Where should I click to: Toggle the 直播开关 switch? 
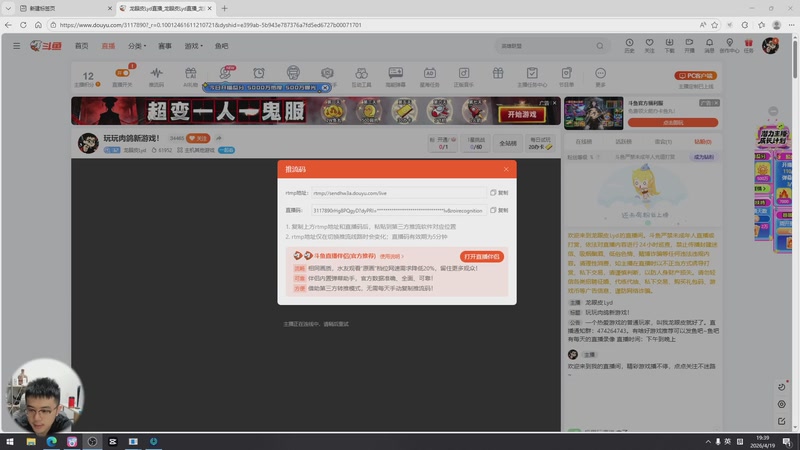(122, 73)
